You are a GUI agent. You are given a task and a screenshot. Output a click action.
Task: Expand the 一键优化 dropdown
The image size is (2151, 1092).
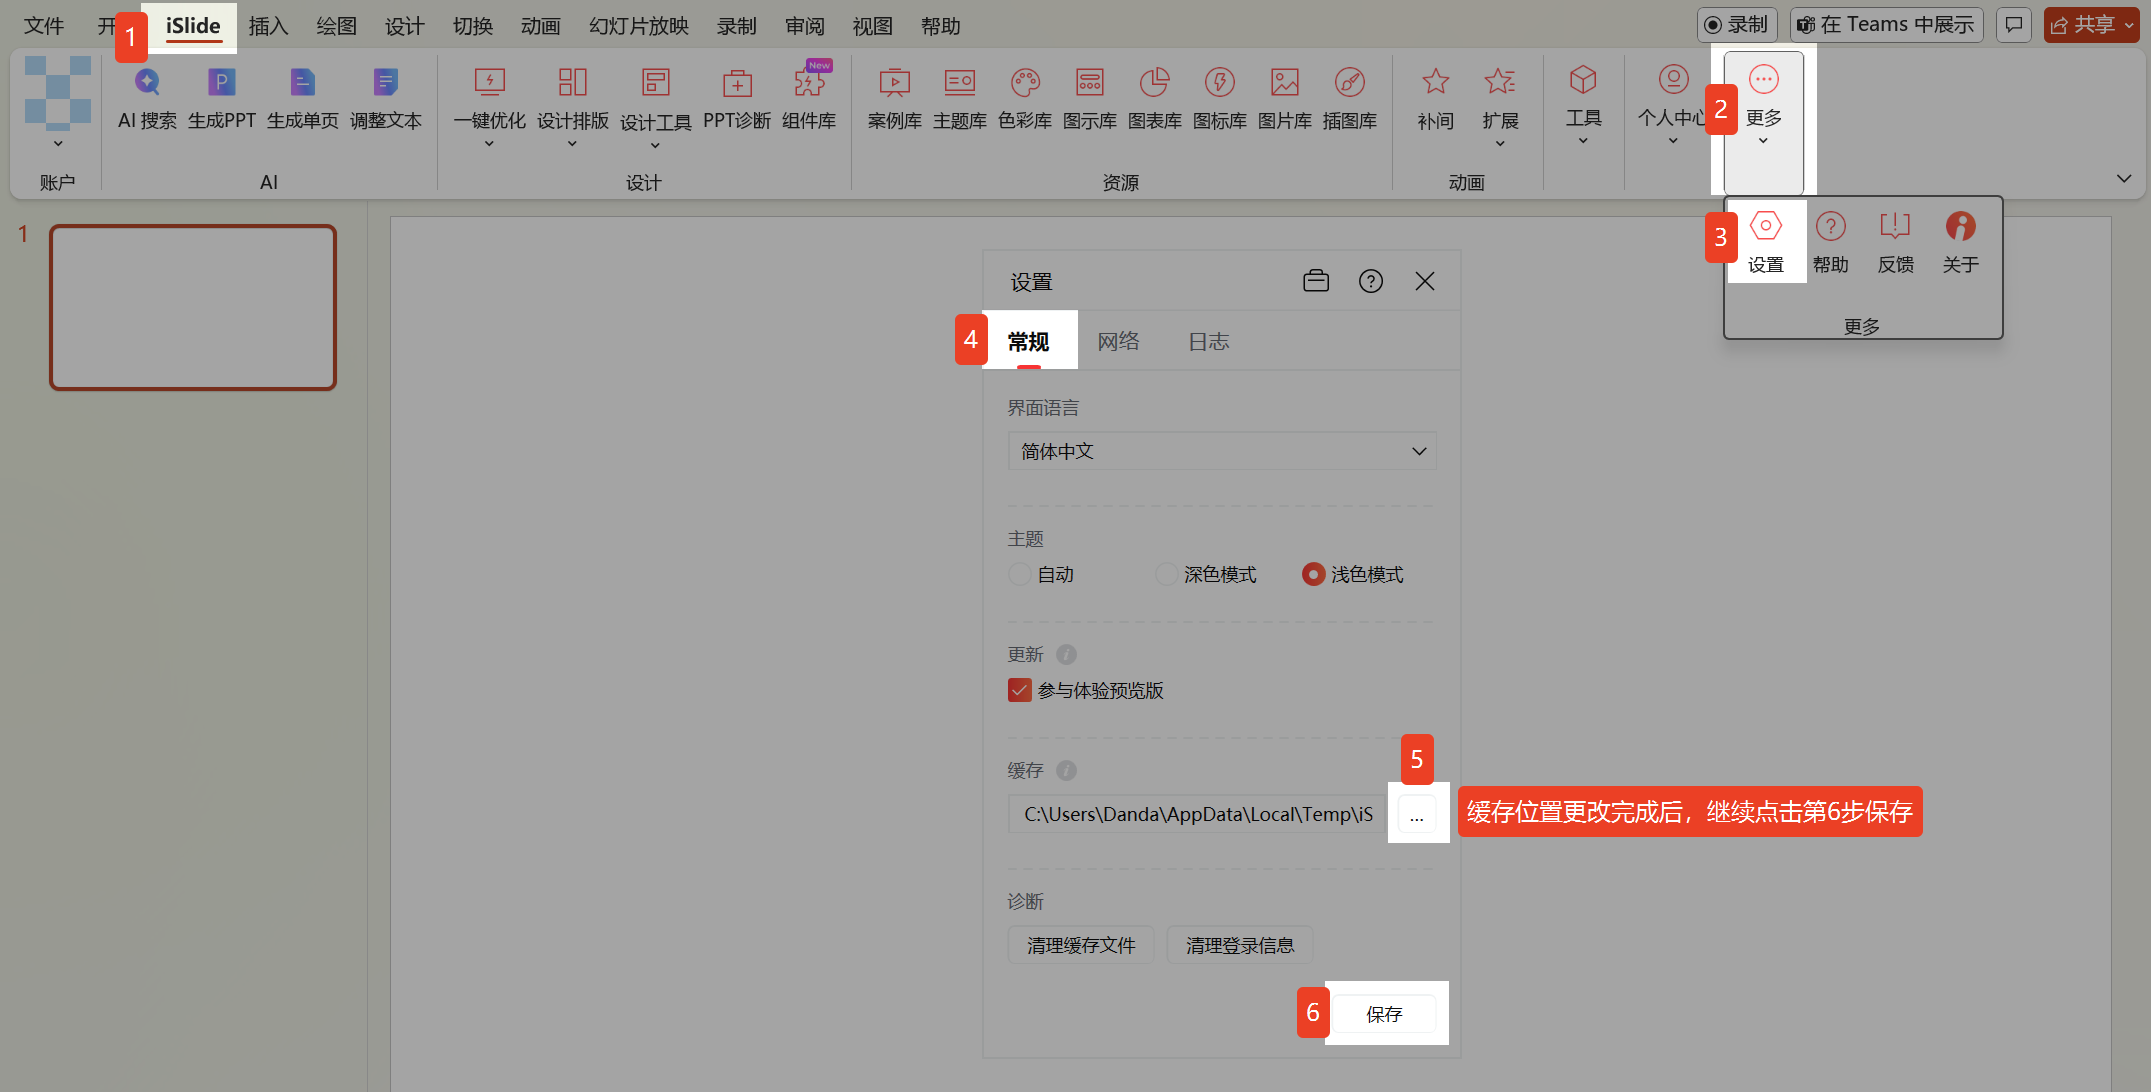[489, 144]
